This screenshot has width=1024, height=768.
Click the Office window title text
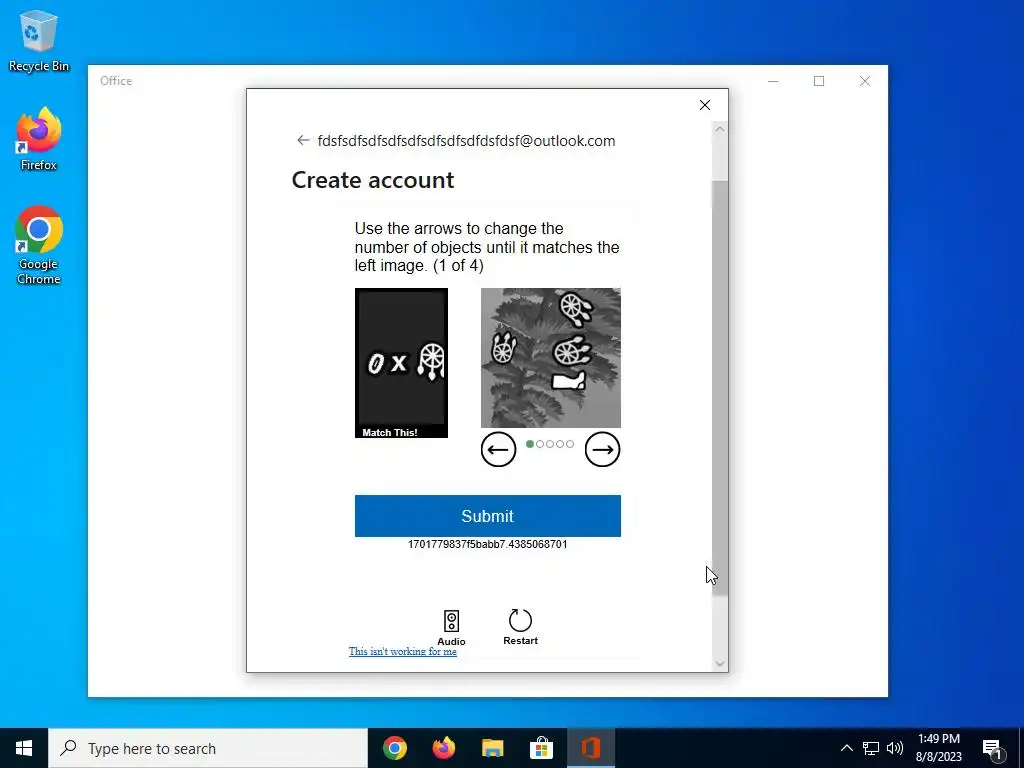116,81
